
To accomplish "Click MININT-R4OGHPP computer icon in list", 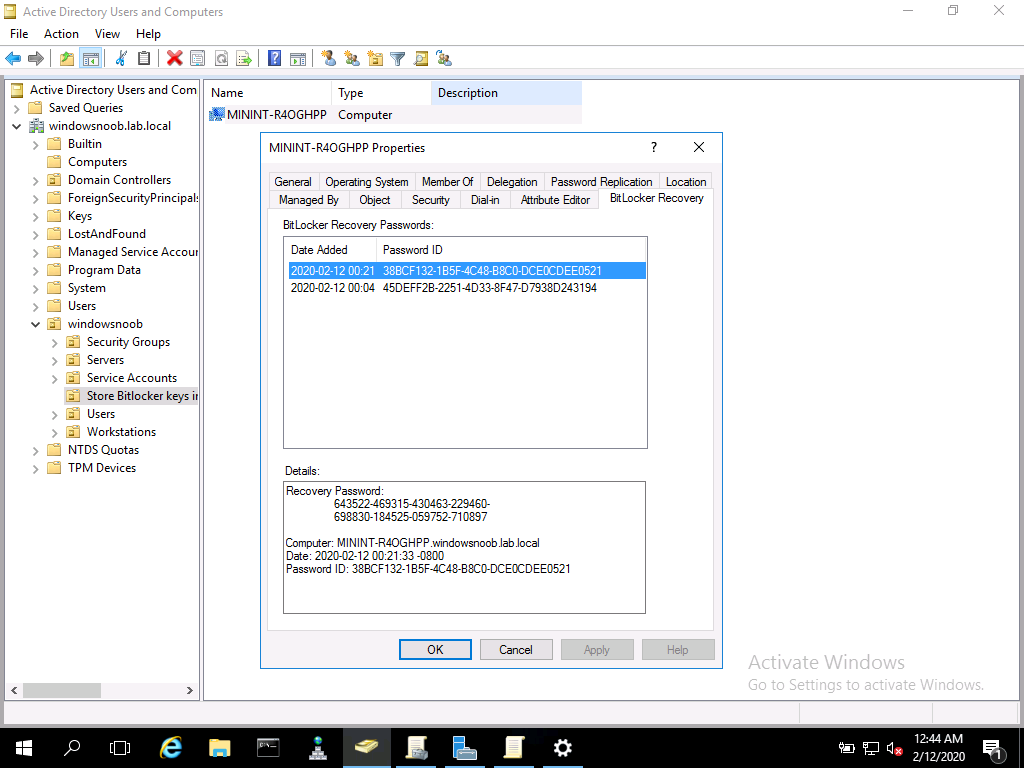I will (216, 114).
